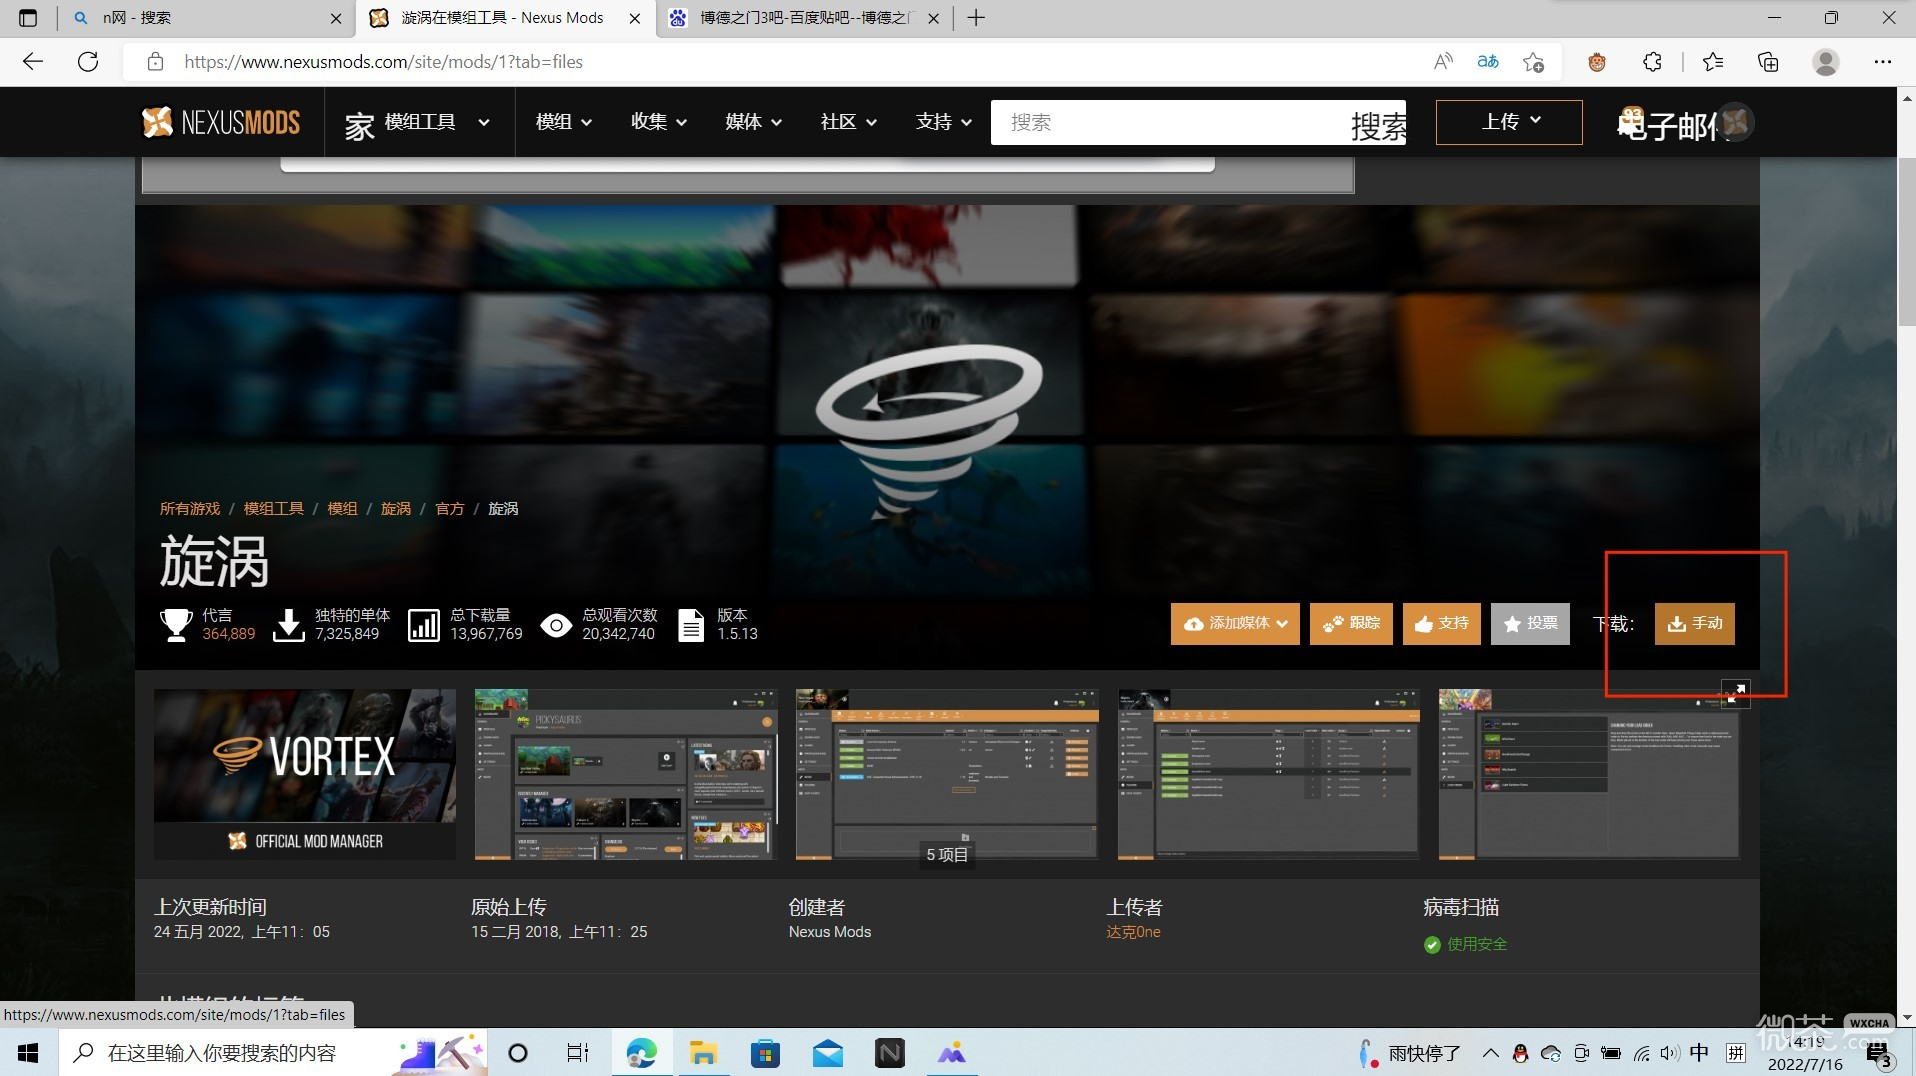Open the Vortex Official Mod Manager thumbnail

click(305, 774)
